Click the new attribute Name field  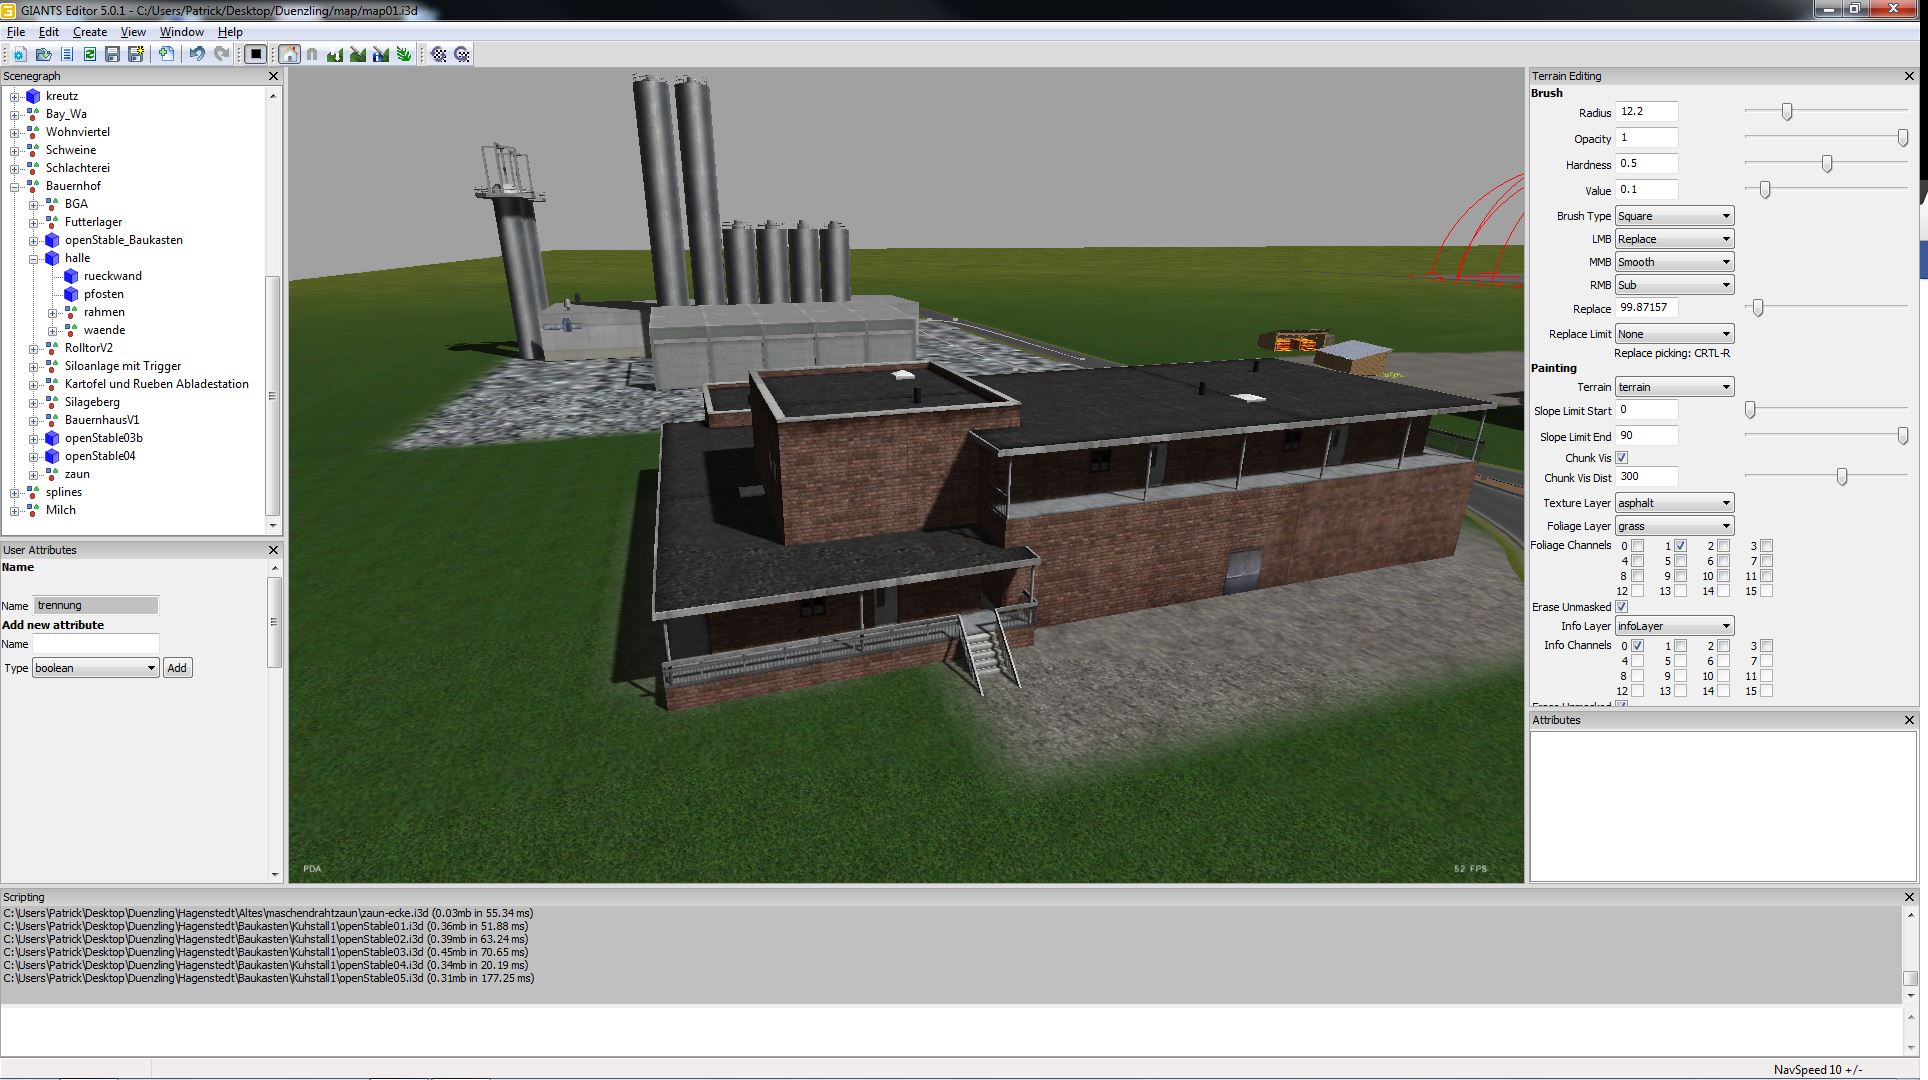point(96,644)
